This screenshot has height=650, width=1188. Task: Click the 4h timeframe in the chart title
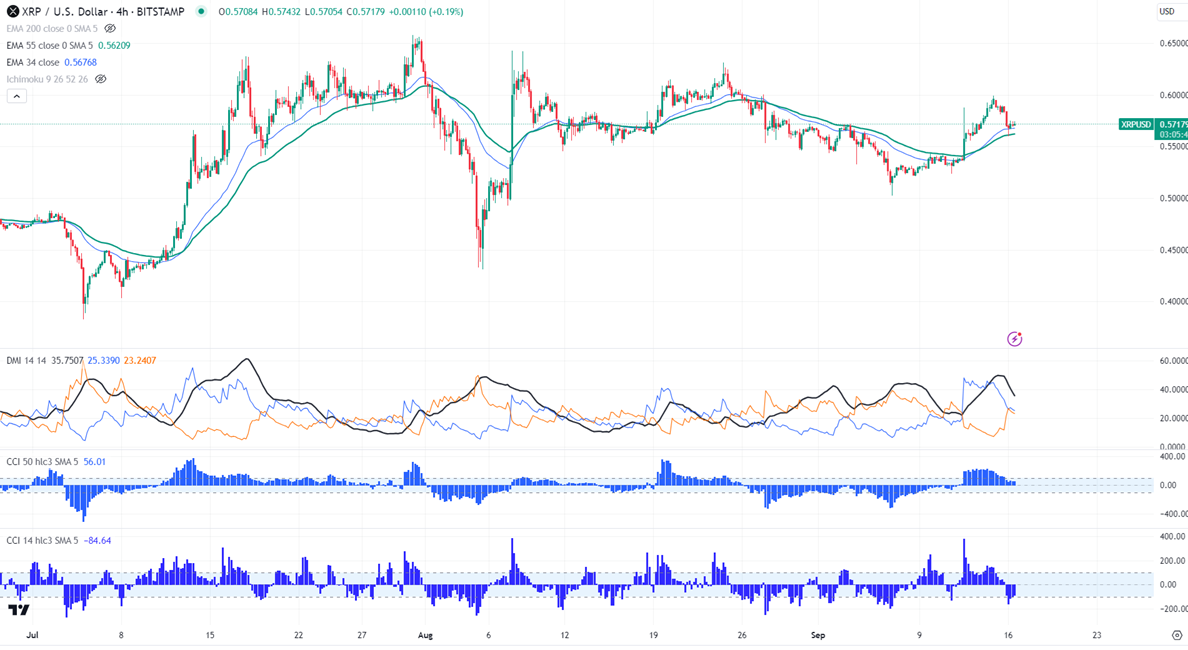(121, 11)
